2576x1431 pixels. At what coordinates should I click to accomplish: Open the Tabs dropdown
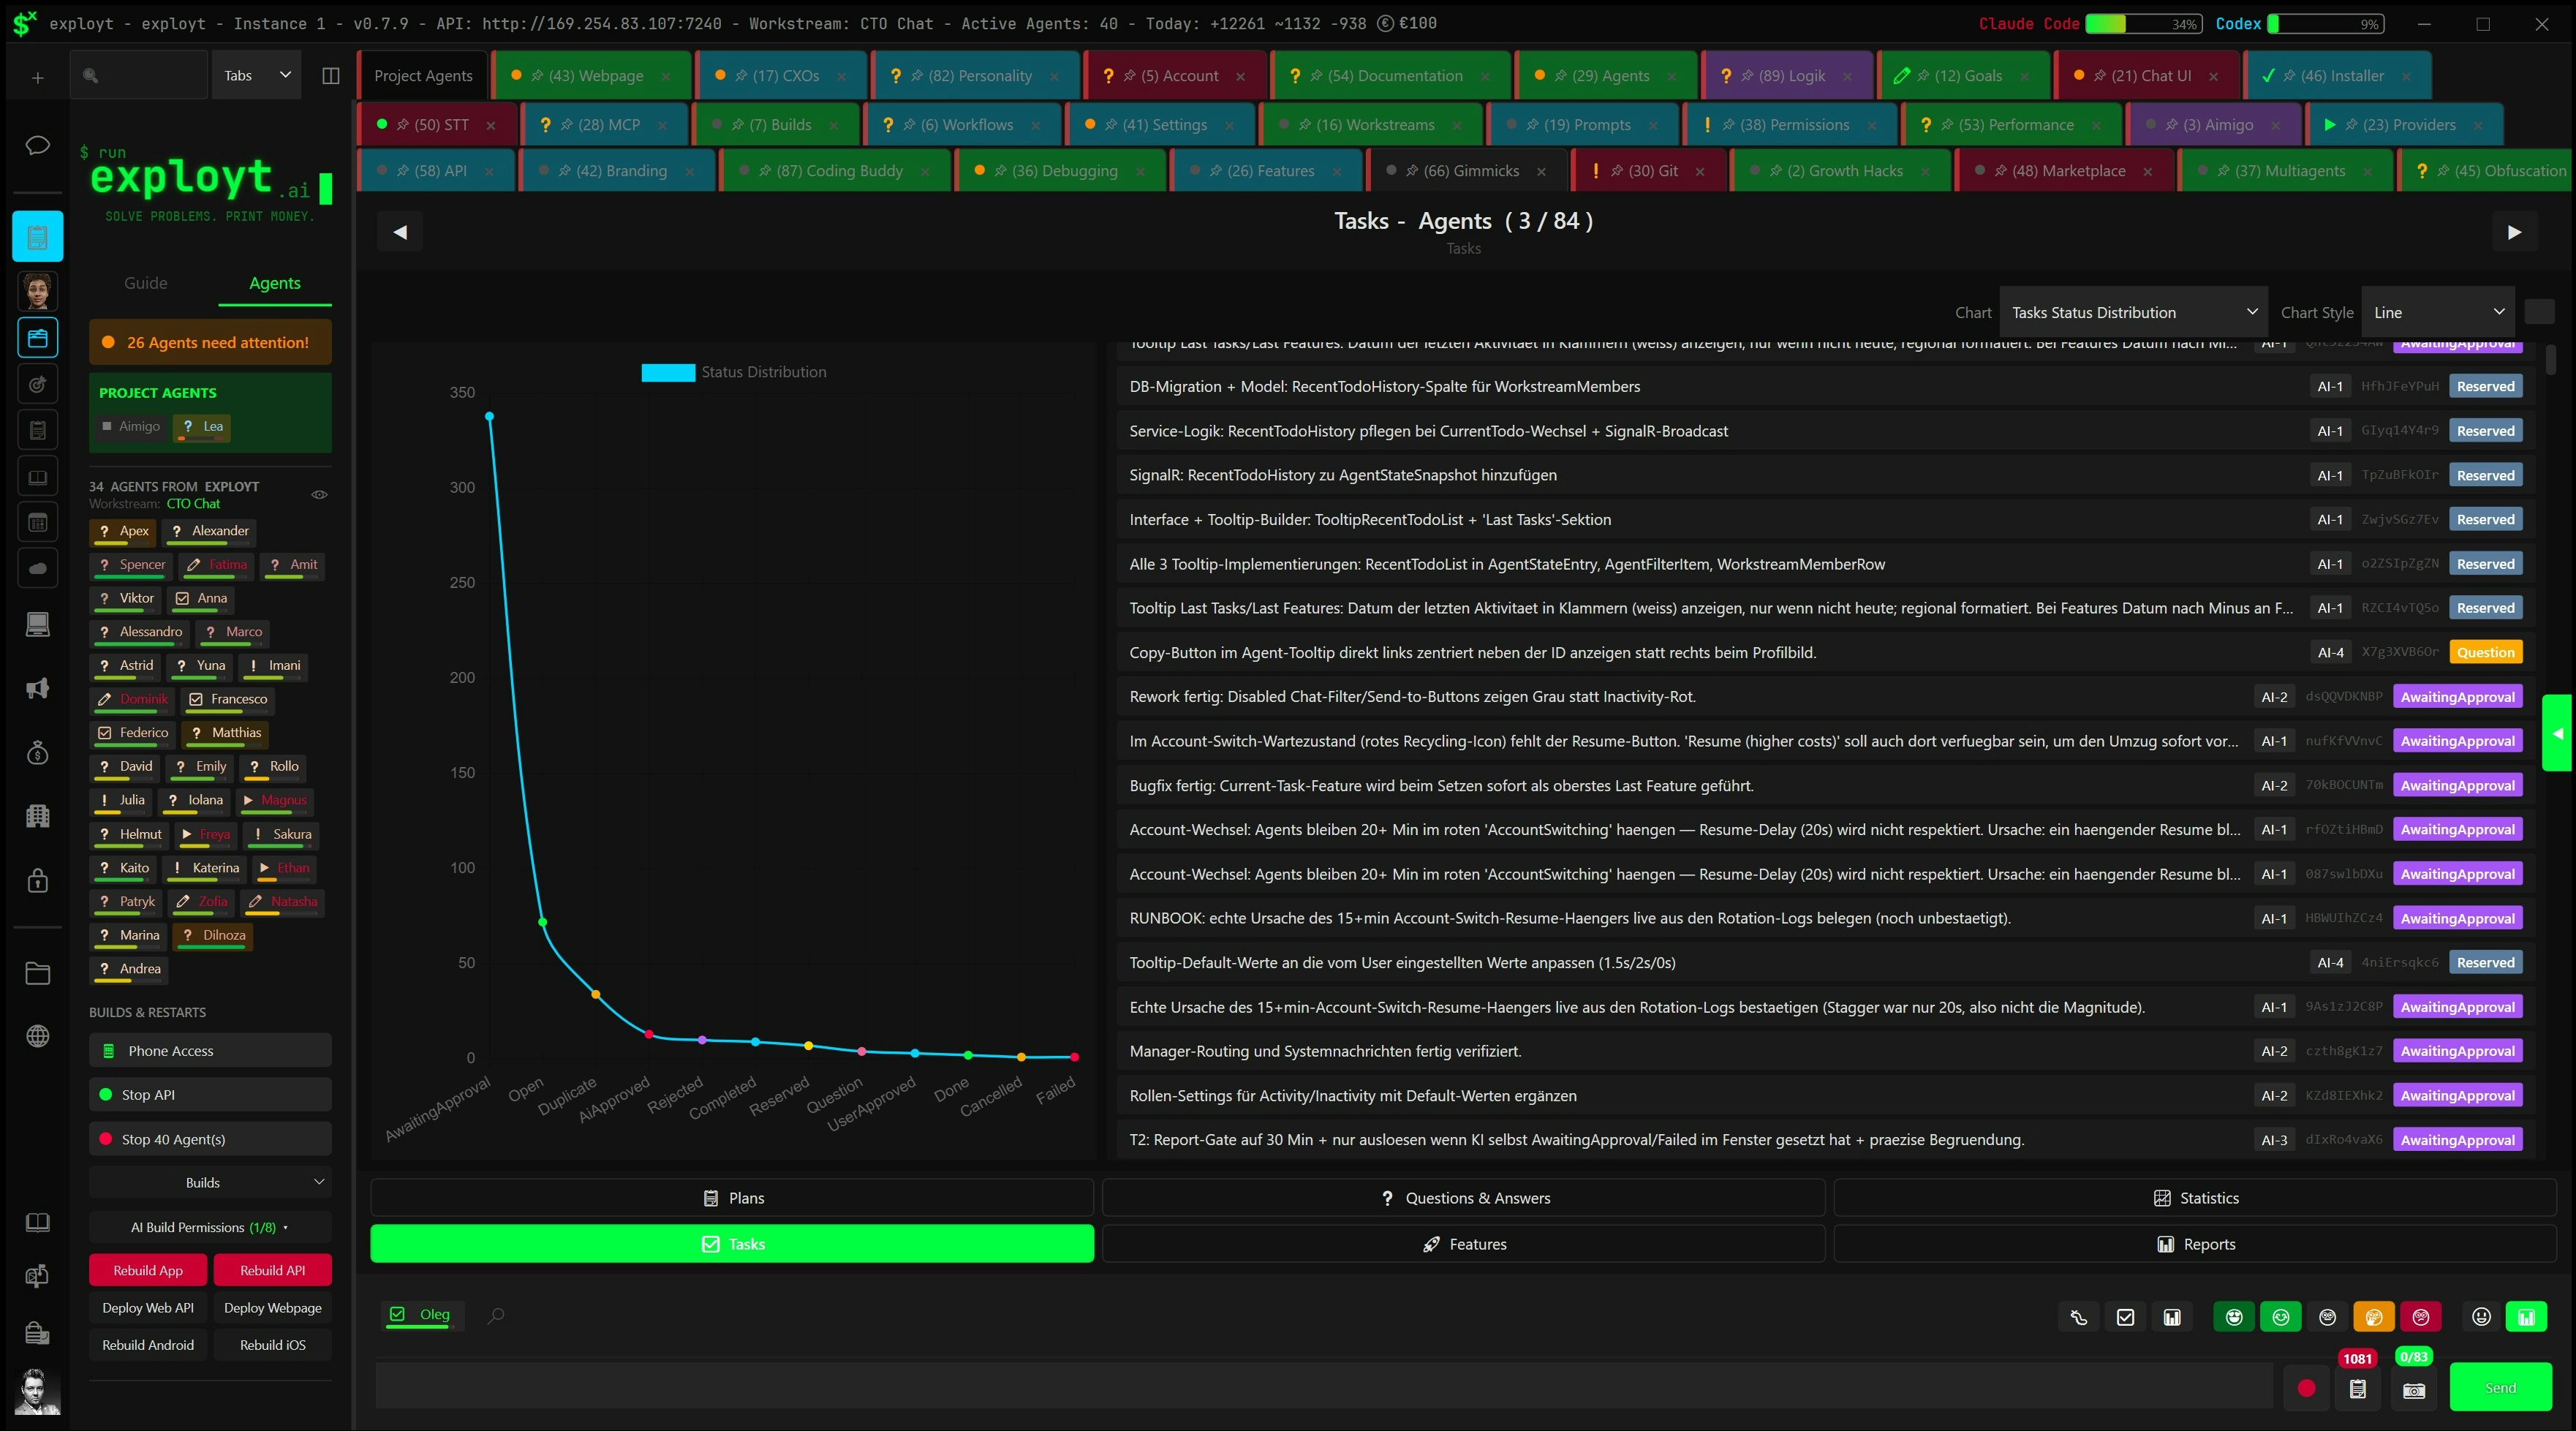(x=257, y=76)
